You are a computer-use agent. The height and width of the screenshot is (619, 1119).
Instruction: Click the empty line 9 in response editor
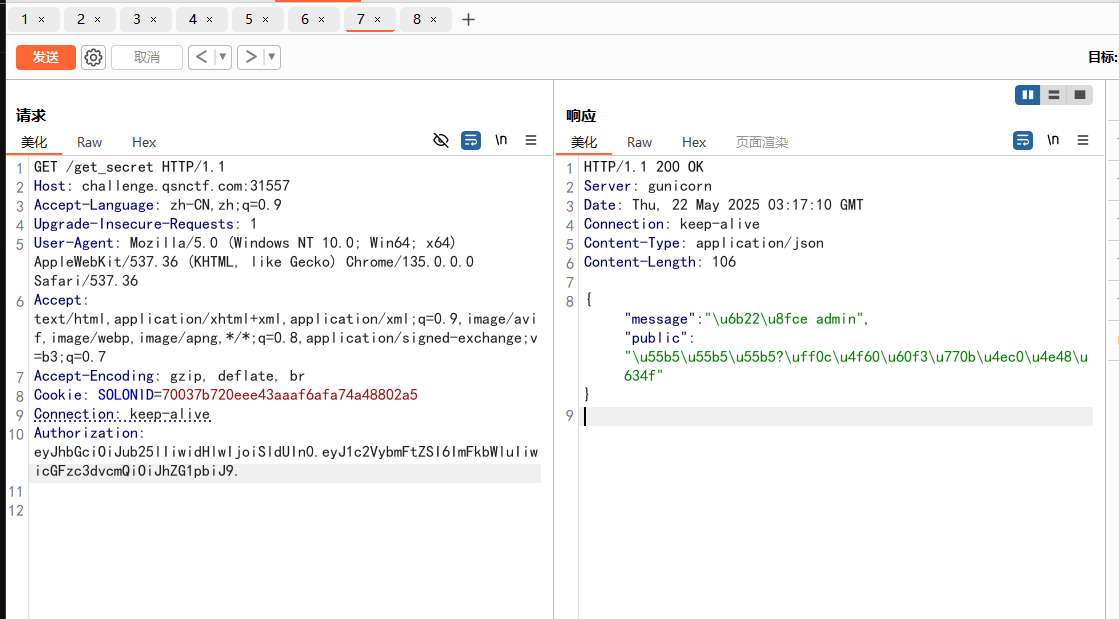click(x=838, y=416)
